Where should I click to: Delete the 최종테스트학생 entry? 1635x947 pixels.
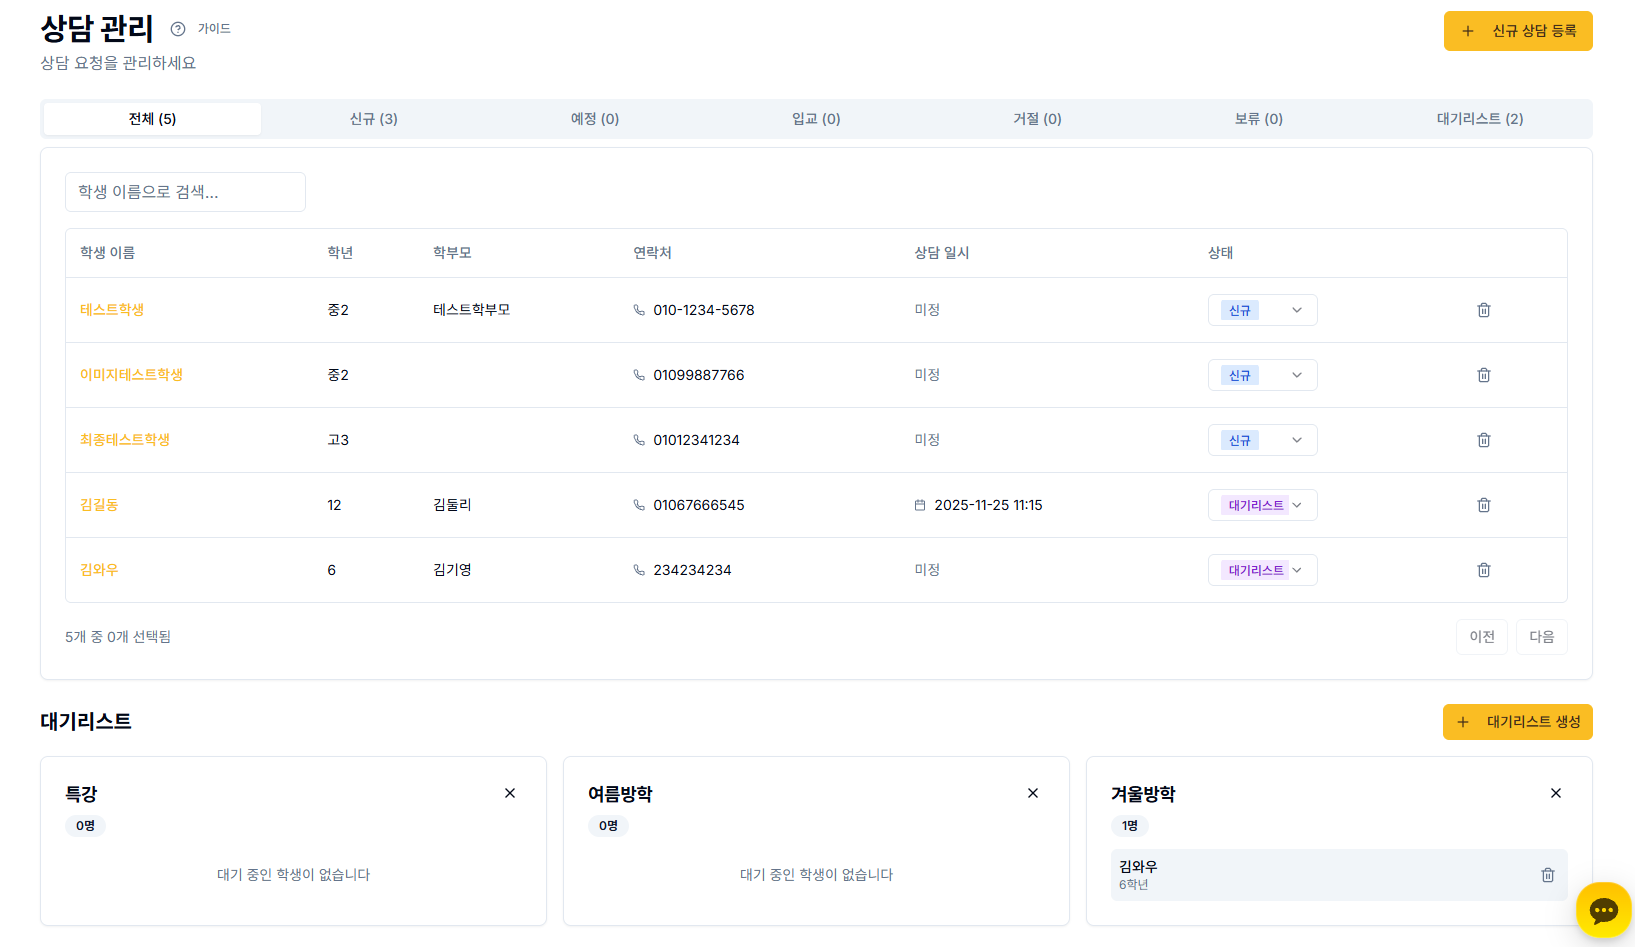[1483, 440]
